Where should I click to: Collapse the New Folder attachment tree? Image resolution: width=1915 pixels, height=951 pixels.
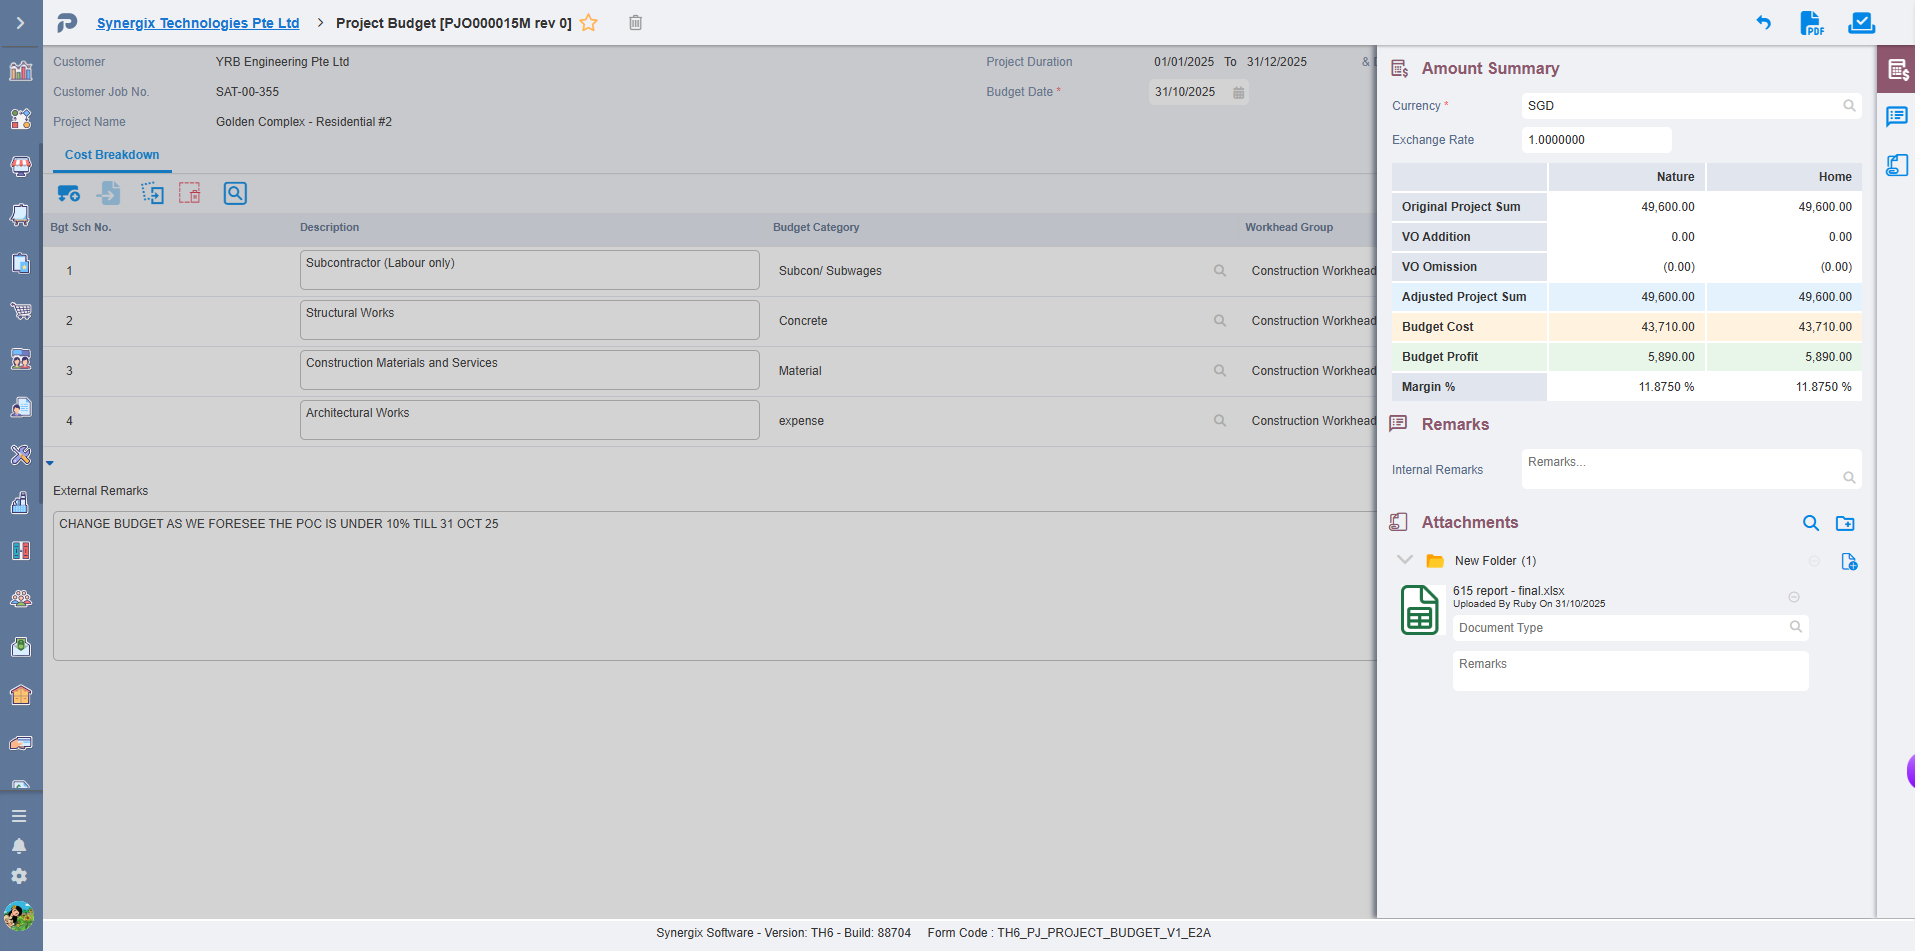[x=1405, y=560]
